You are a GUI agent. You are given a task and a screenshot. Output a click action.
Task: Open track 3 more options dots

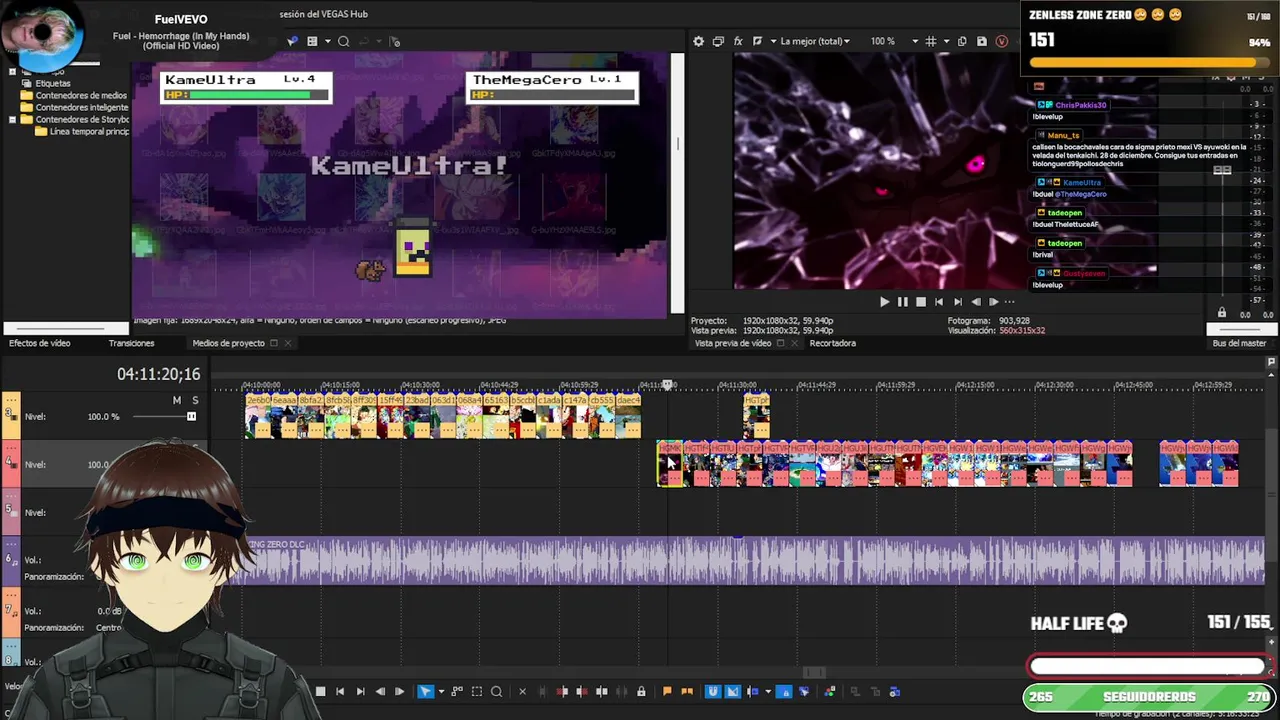pos(12,399)
